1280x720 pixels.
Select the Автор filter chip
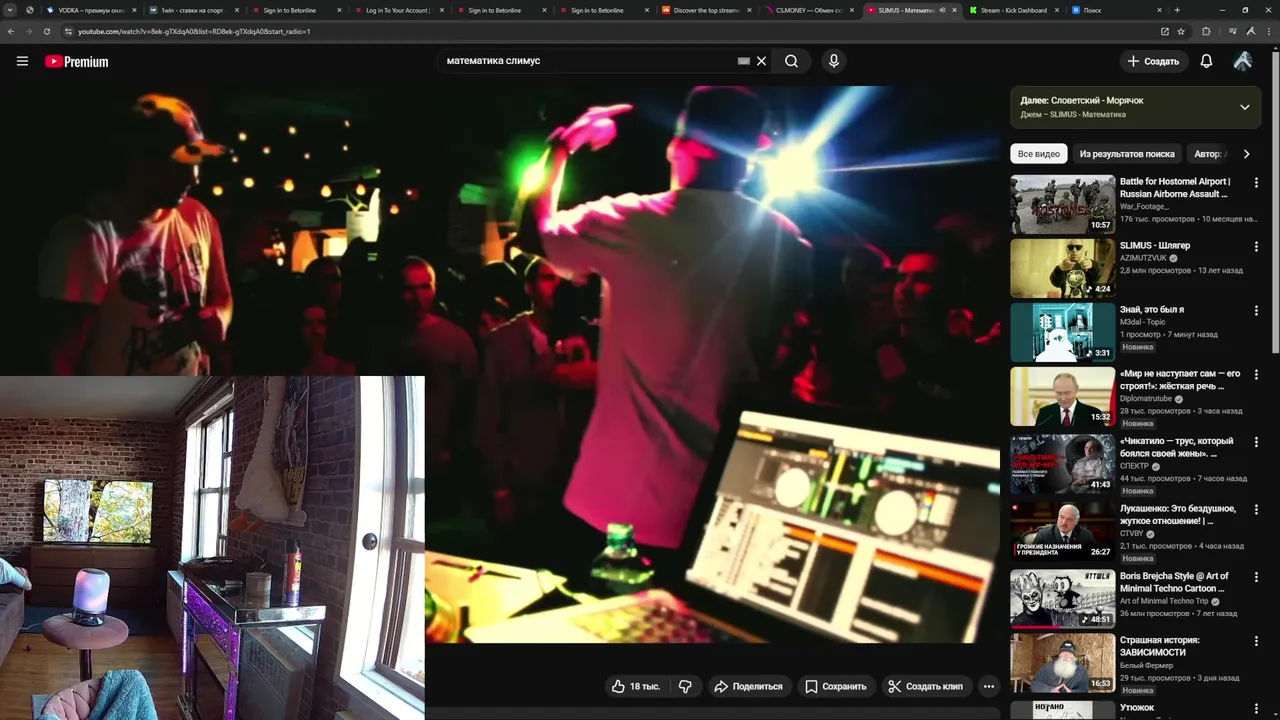pos(1209,154)
